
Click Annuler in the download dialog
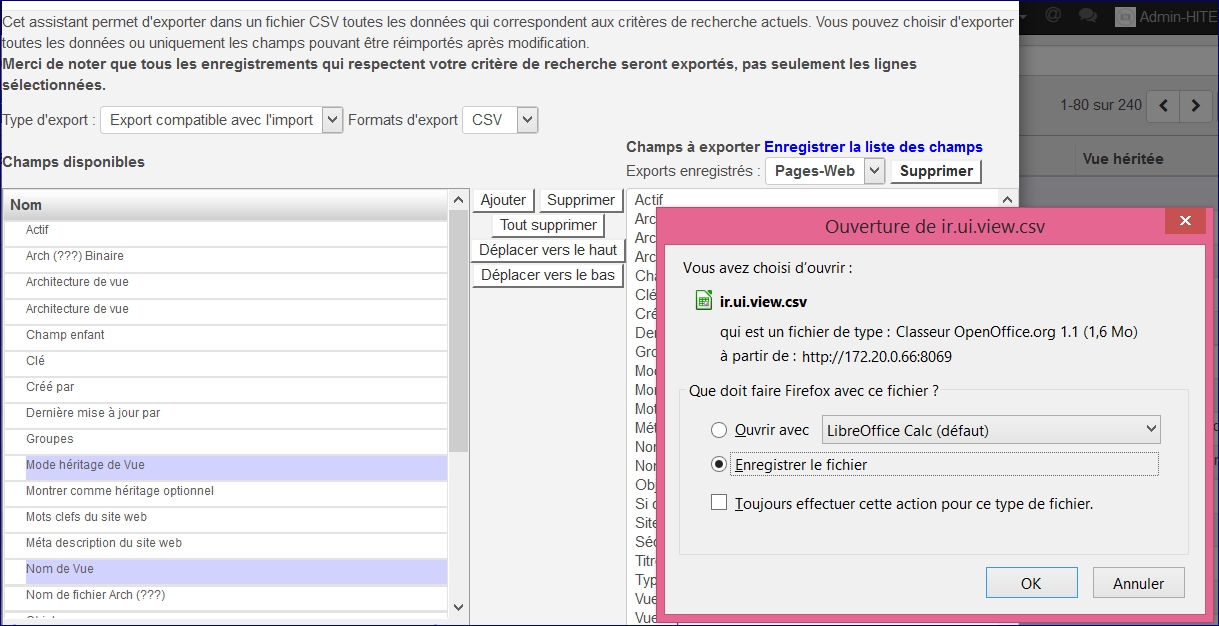(x=1138, y=583)
